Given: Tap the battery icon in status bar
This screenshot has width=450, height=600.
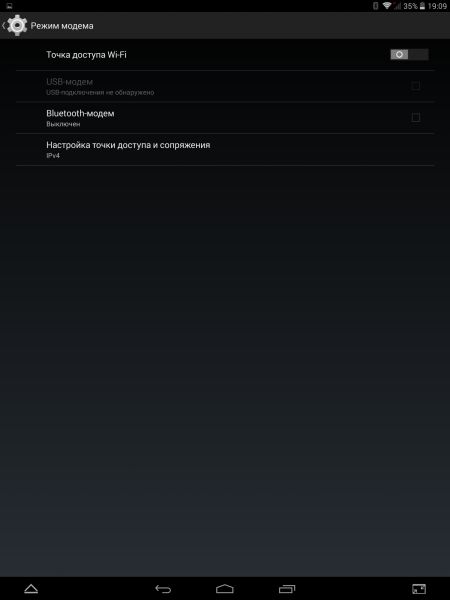Looking at the screenshot, I should coord(422,6).
